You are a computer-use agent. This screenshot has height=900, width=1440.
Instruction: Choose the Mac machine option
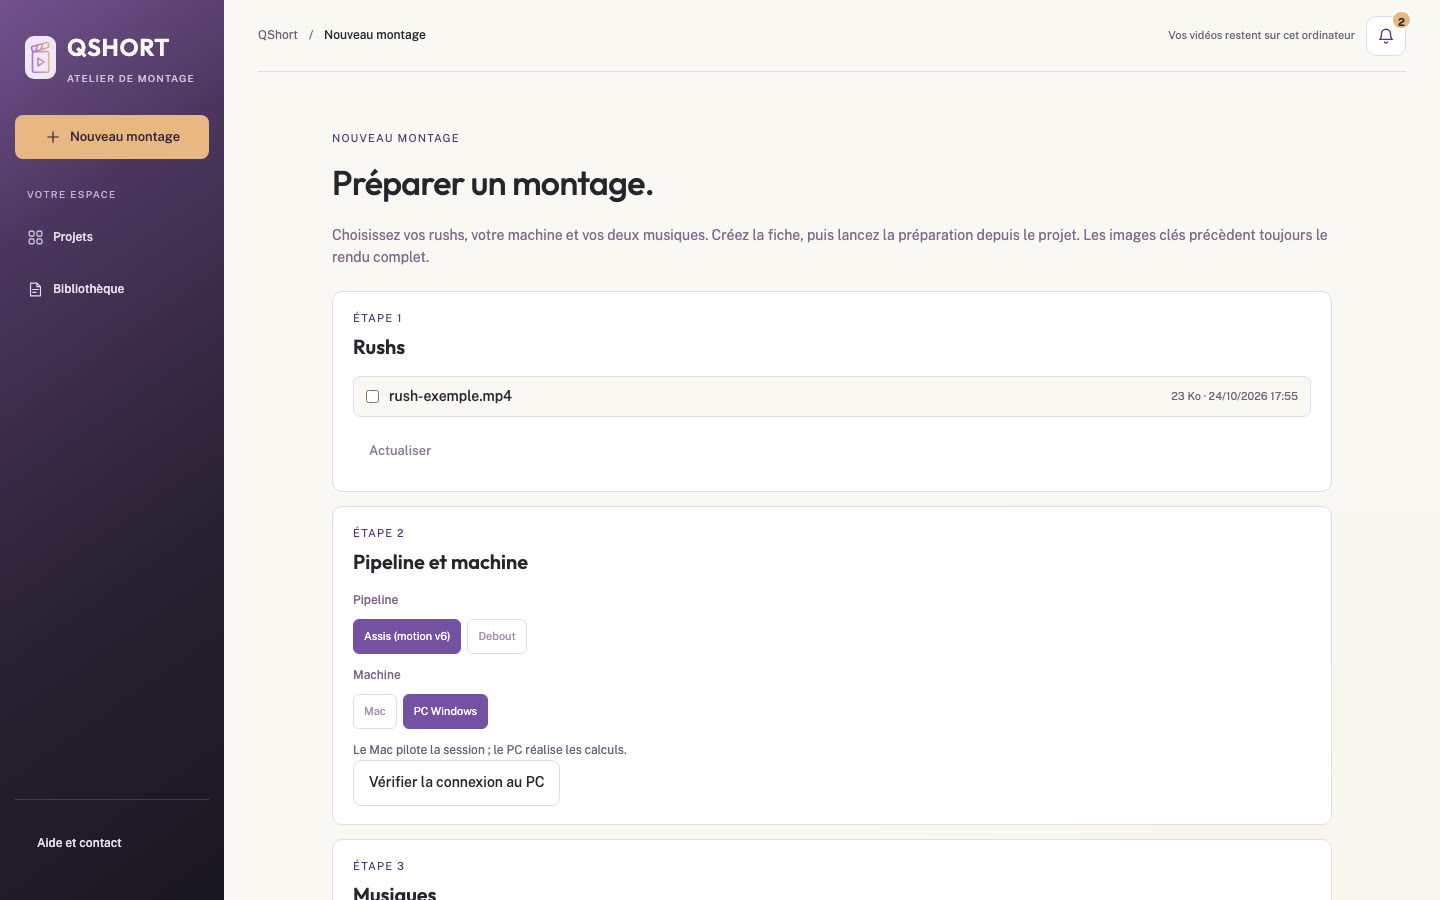pyautogui.click(x=375, y=711)
